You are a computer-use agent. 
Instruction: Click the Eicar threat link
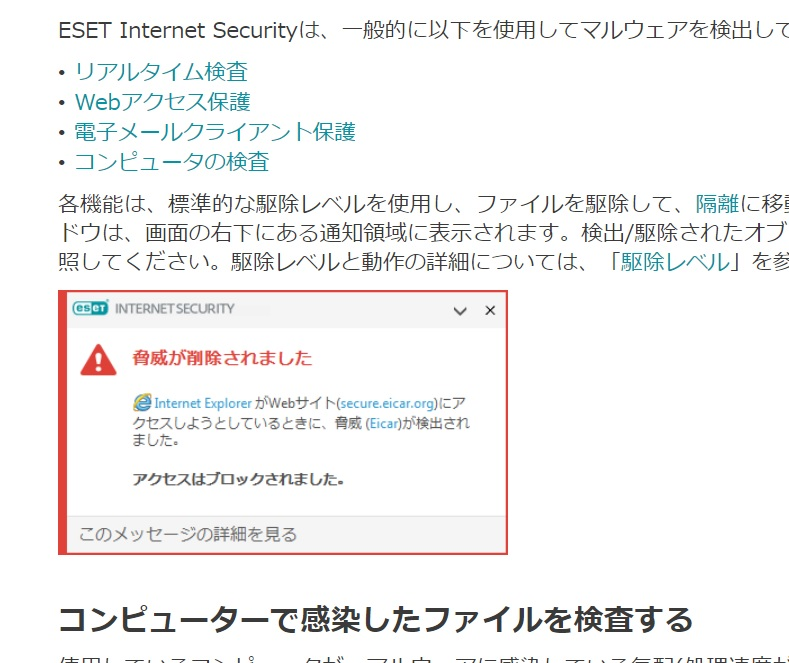(x=384, y=423)
